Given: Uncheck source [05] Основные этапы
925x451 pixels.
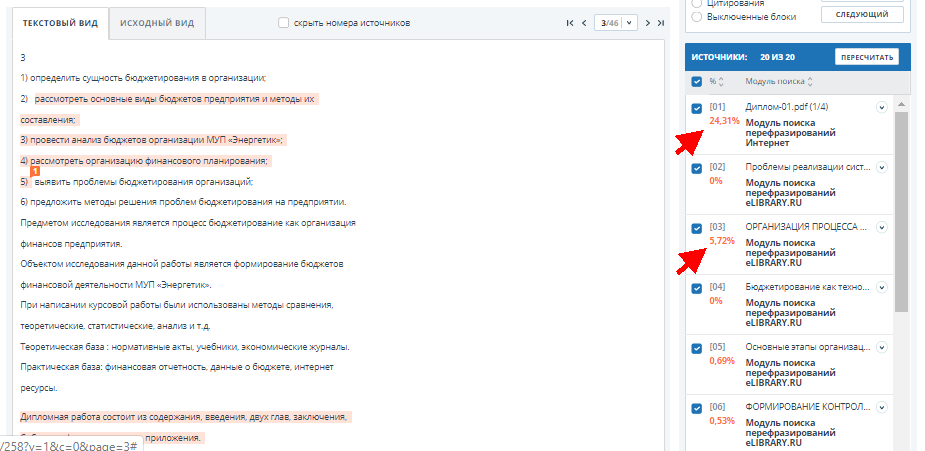Looking at the screenshot, I should 697,348.
